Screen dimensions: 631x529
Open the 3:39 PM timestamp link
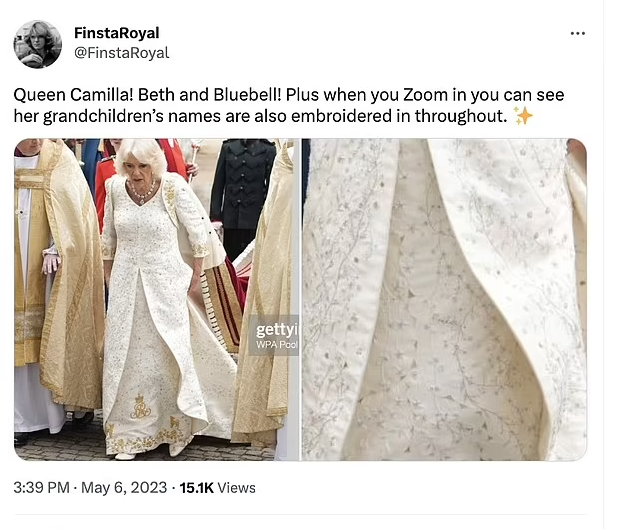(x=41, y=487)
